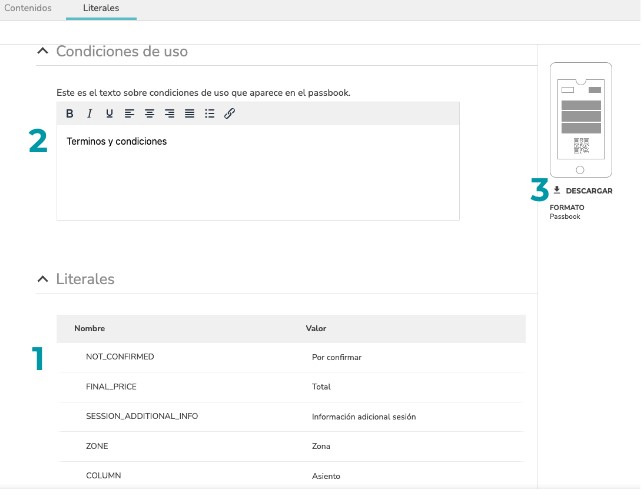Switch to the Contenidos tab
Image resolution: width=644 pixels, height=494 pixels.
(x=28, y=8)
